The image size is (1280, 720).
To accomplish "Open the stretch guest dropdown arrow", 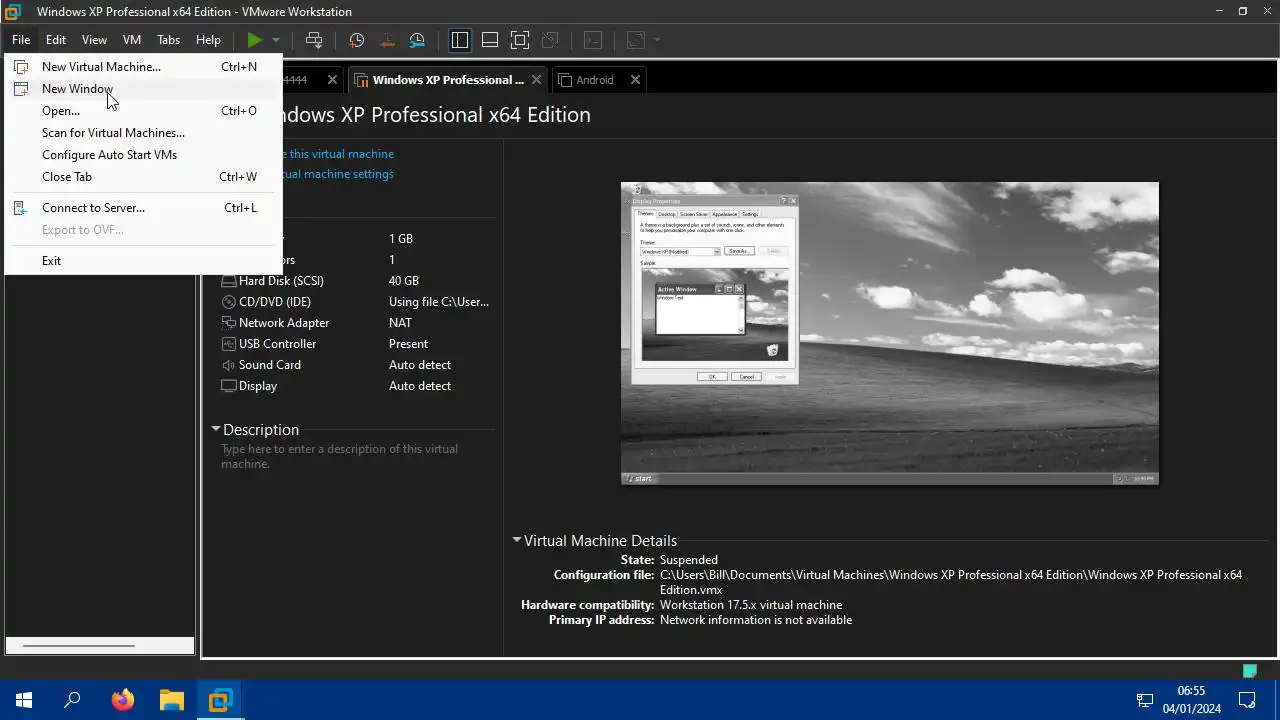I will pos(657,40).
